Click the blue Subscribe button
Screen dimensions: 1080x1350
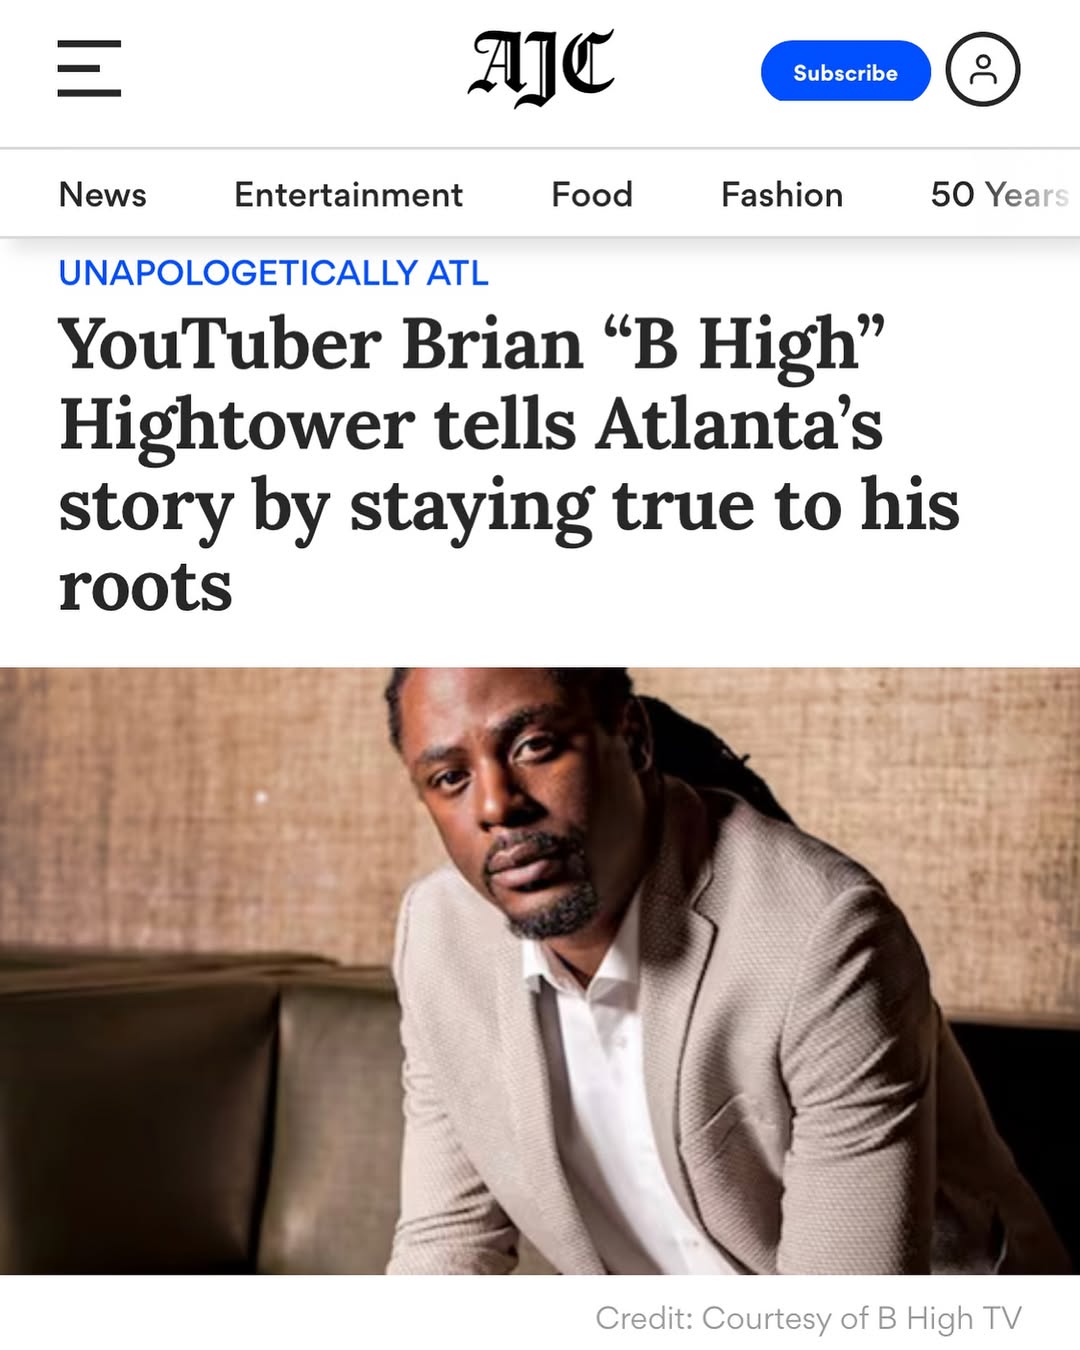coord(845,71)
